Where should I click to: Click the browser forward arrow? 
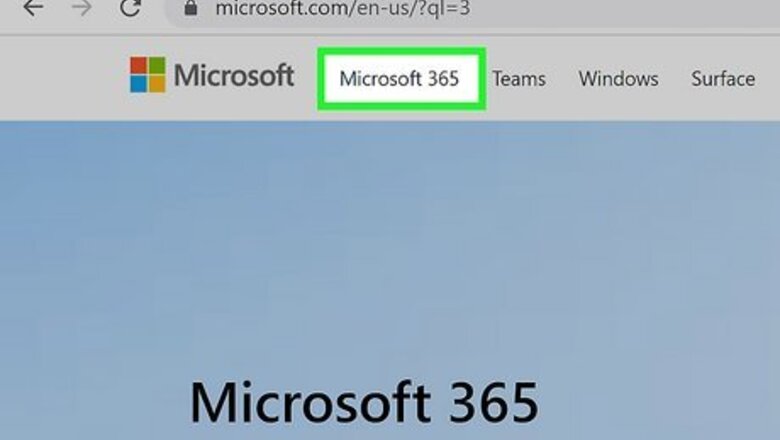point(82,7)
